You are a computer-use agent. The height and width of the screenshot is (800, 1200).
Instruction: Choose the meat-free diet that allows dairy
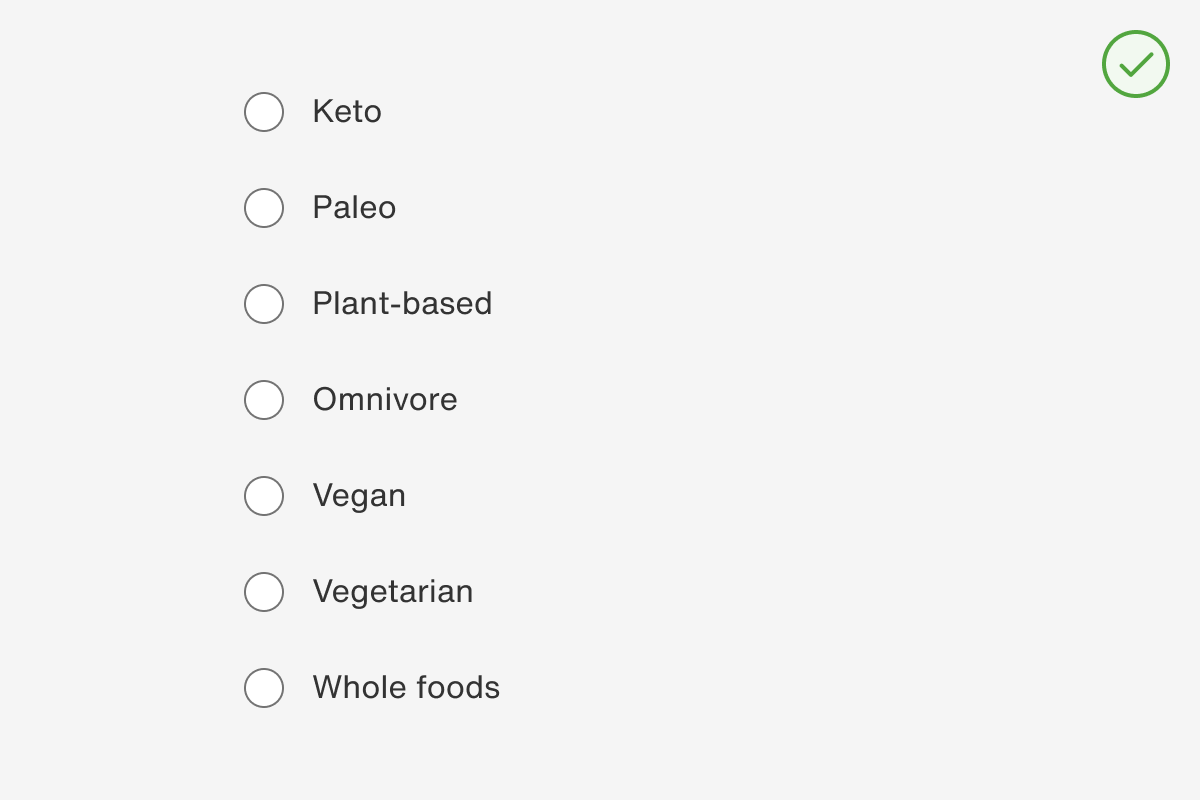coord(264,592)
